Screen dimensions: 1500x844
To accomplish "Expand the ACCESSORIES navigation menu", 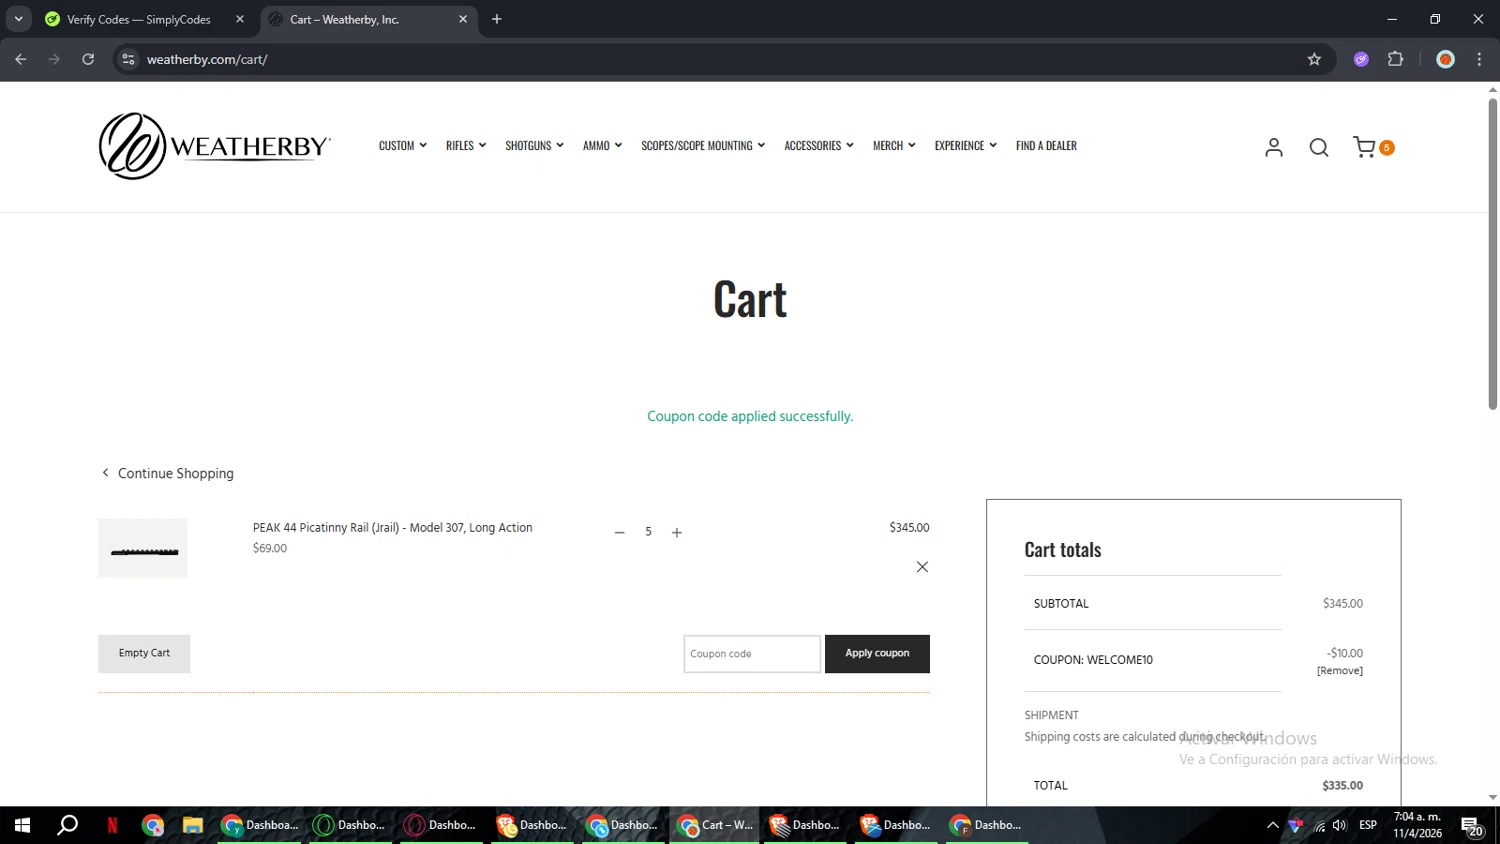I will pyautogui.click(x=819, y=146).
